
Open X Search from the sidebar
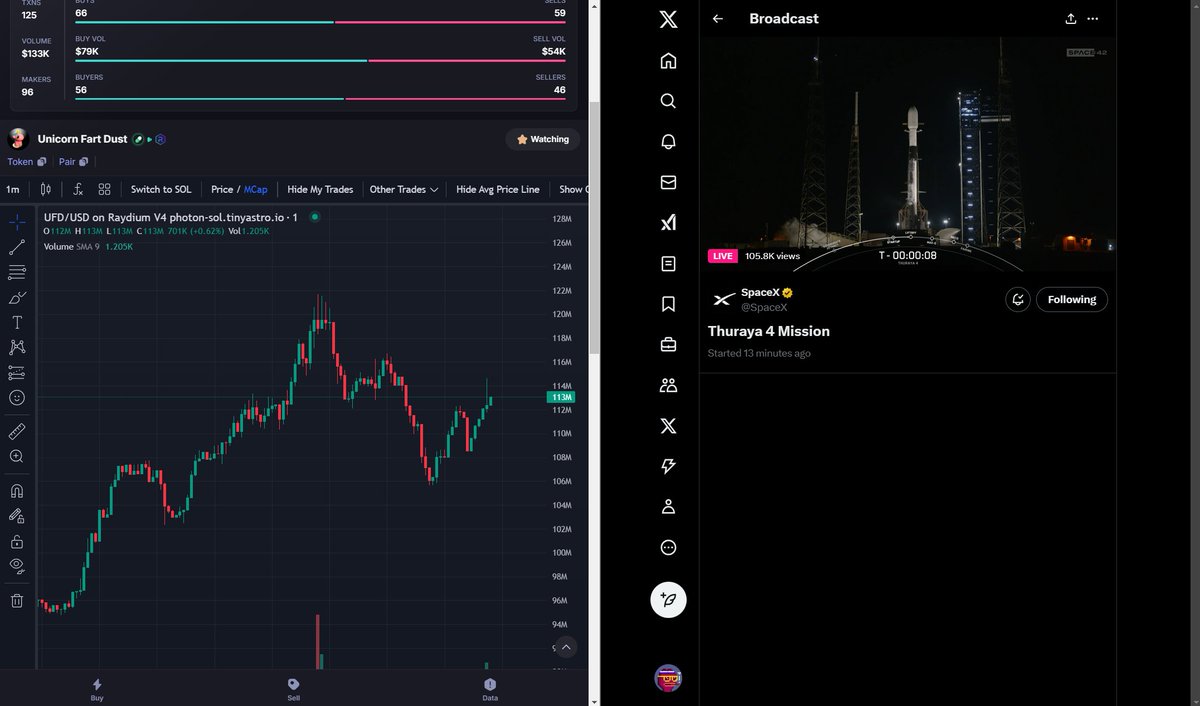(668, 100)
